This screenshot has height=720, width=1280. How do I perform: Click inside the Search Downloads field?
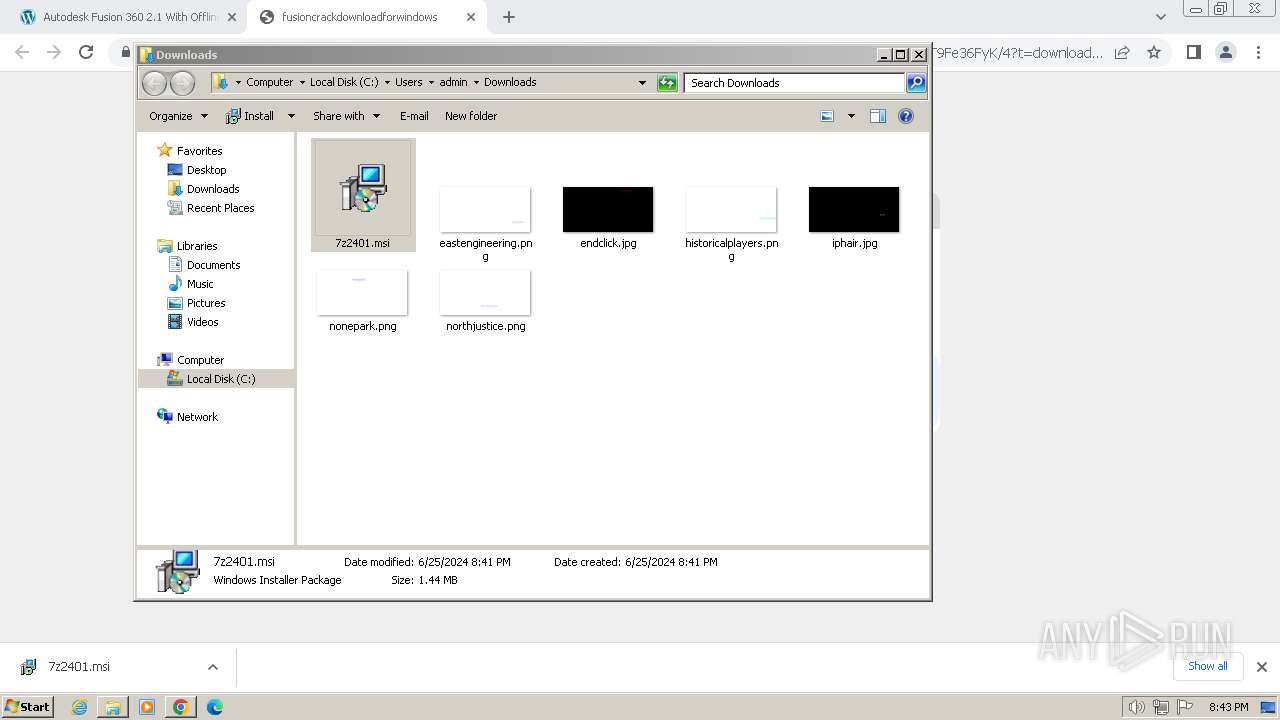click(x=795, y=83)
